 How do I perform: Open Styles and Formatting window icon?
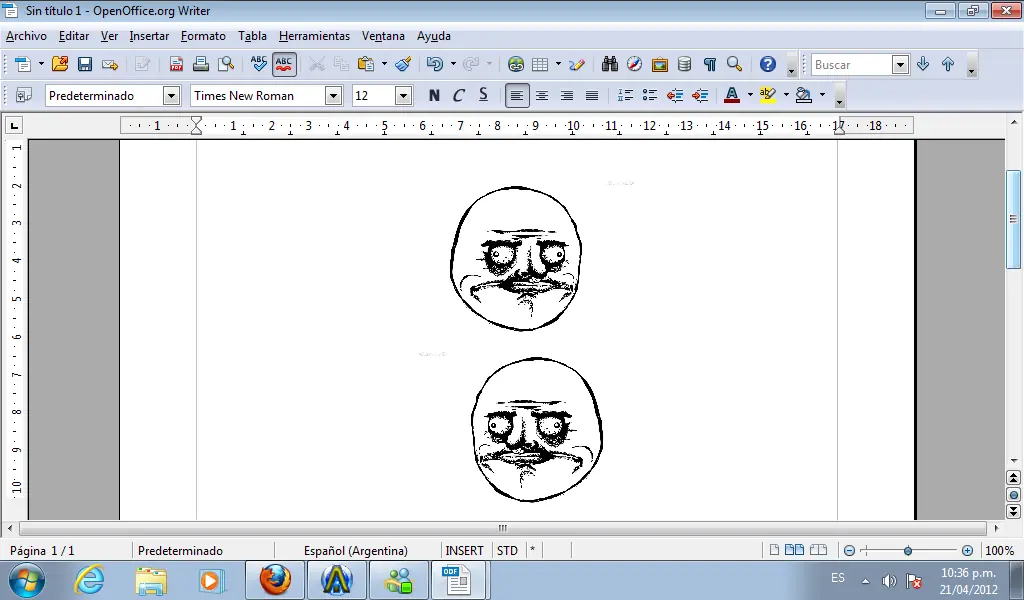point(23,95)
